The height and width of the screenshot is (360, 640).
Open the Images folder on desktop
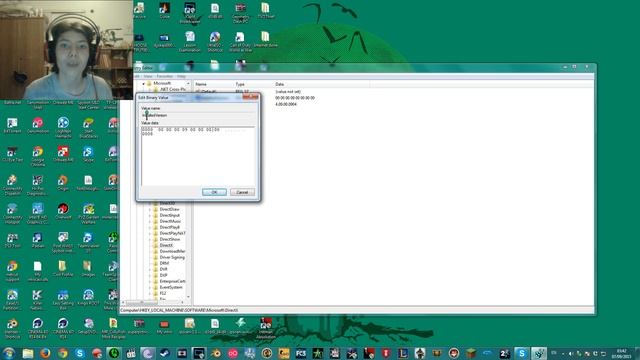(x=87, y=269)
